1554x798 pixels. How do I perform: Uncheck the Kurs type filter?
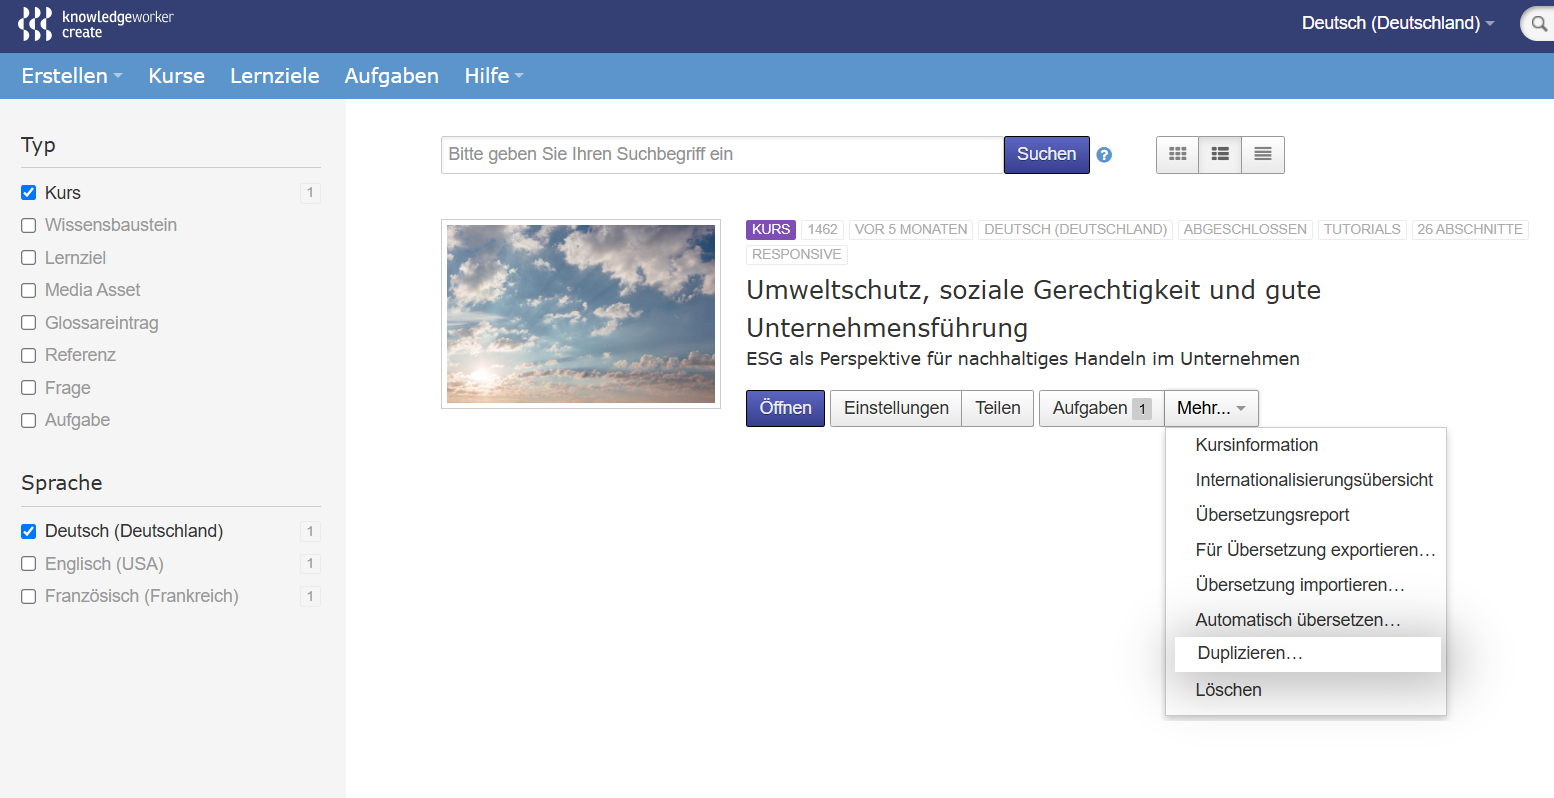pos(29,193)
